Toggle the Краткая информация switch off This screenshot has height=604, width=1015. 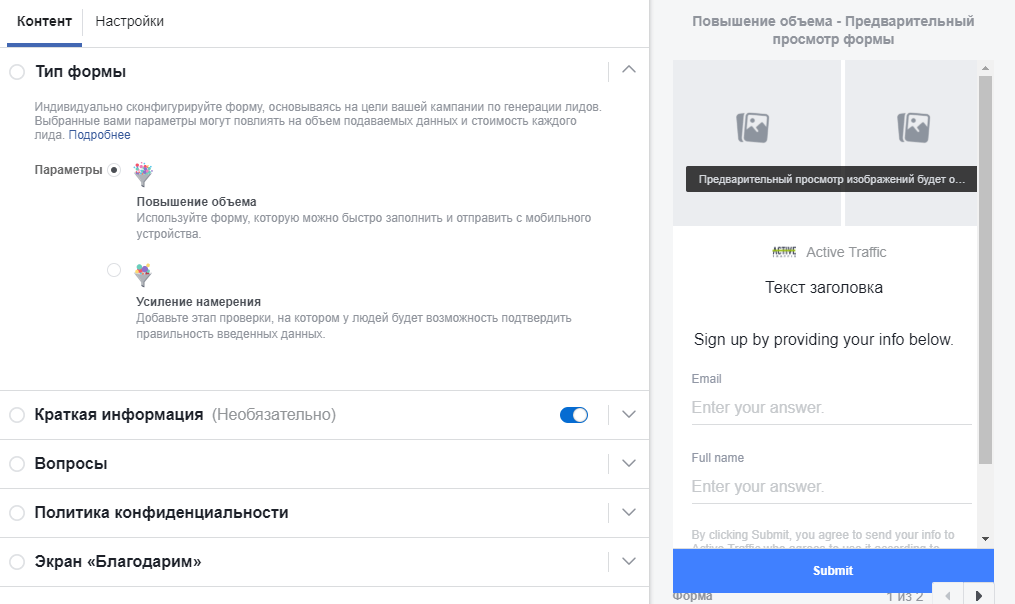click(574, 415)
